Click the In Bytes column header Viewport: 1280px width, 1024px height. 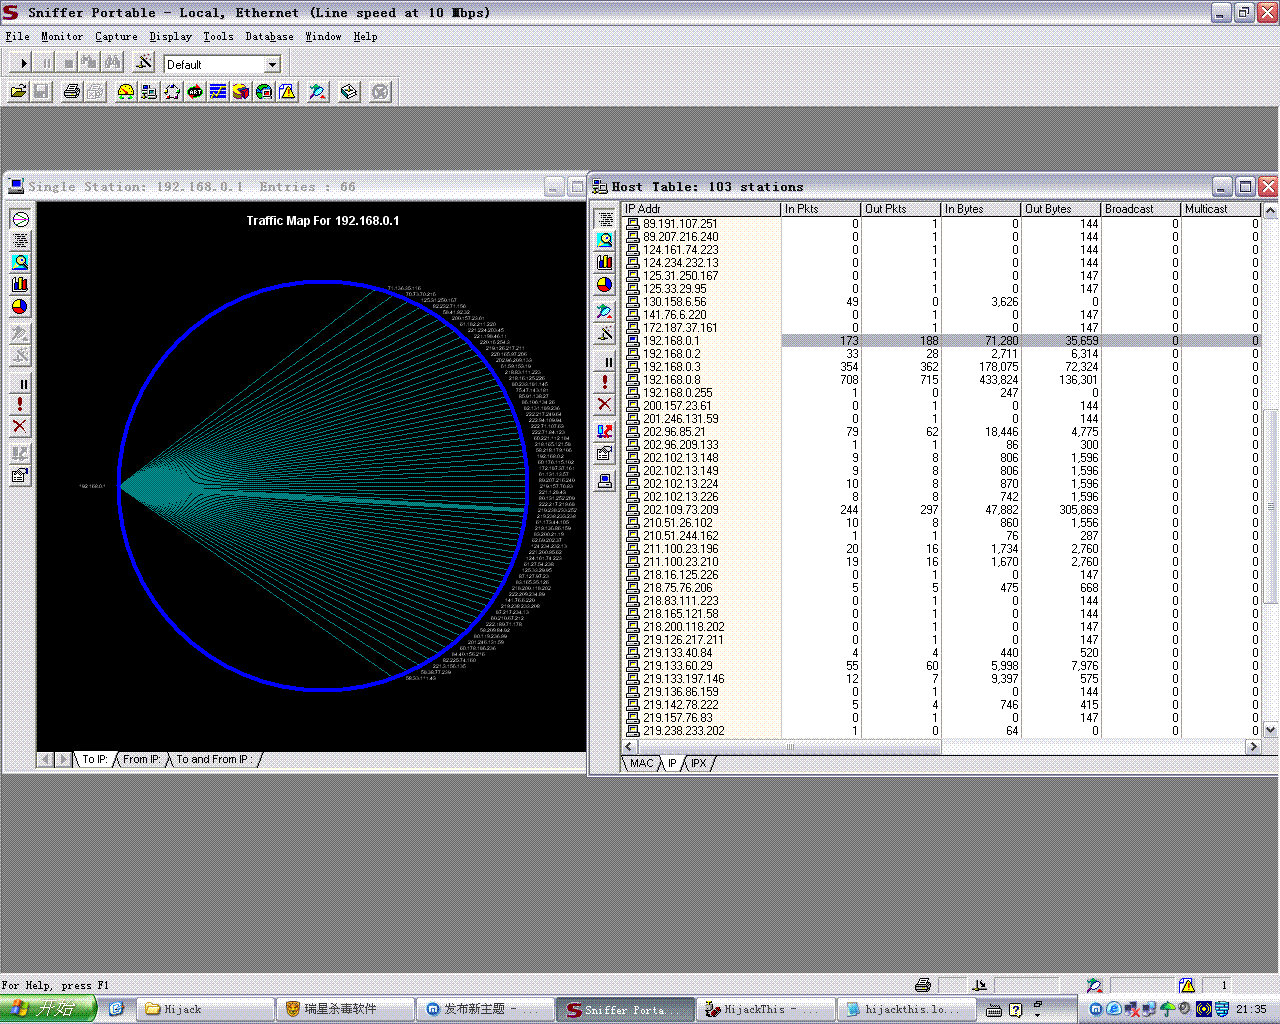tap(980, 209)
